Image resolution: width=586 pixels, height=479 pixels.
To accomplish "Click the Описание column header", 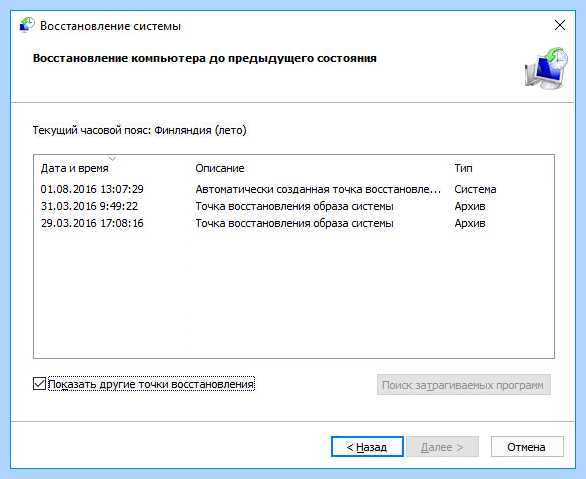I will pyautogui.click(x=220, y=168).
